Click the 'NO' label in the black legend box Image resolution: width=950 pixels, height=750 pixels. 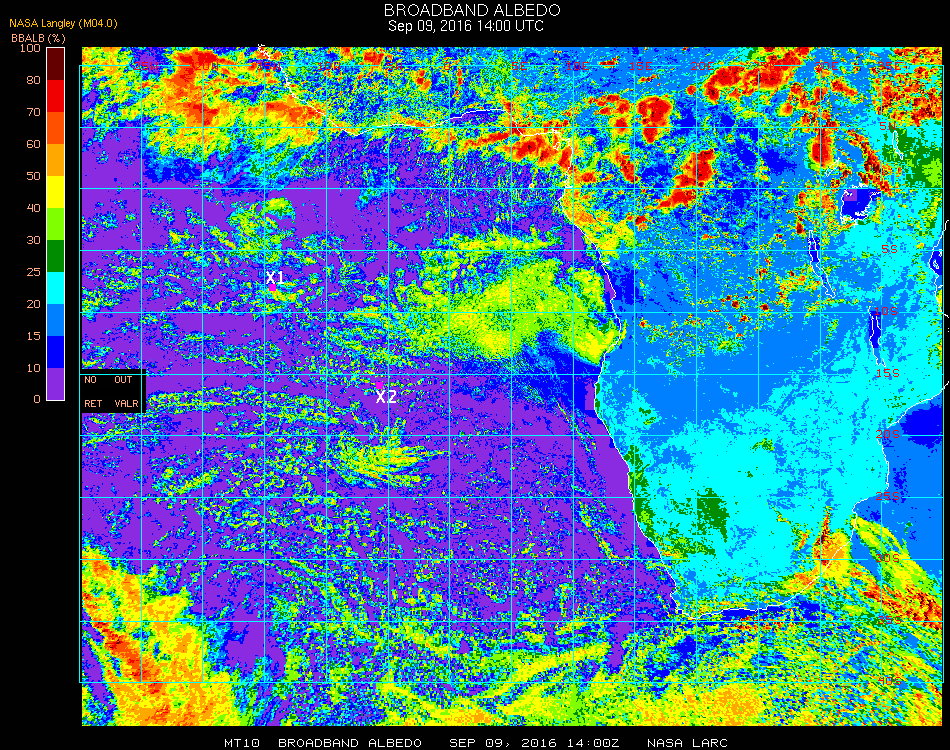[90, 380]
